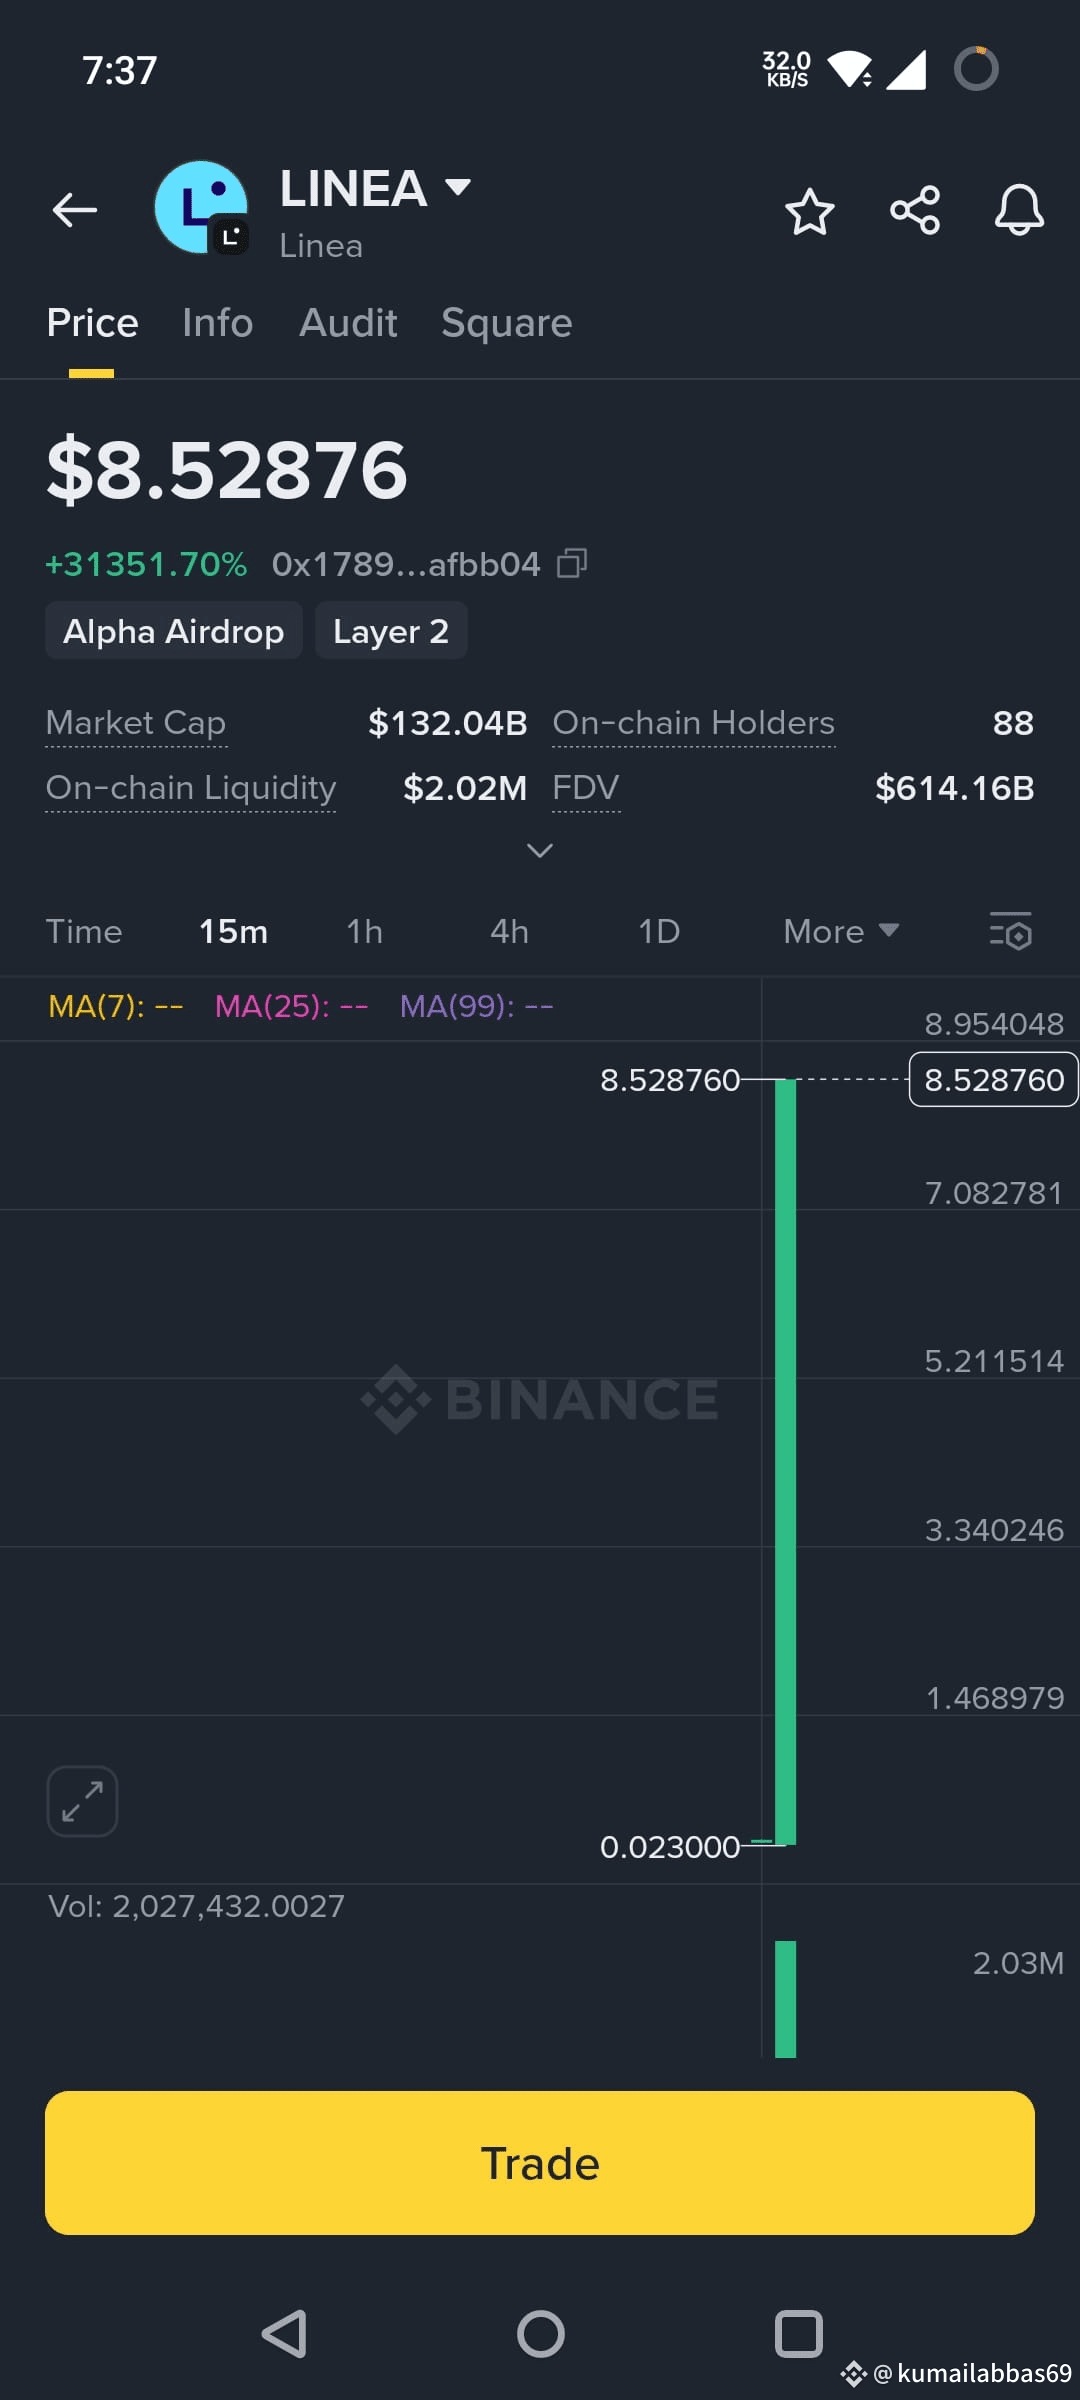Image resolution: width=1080 pixels, height=2400 pixels.
Task: Set a price alert with bell icon
Action: tap(1019, 210)
